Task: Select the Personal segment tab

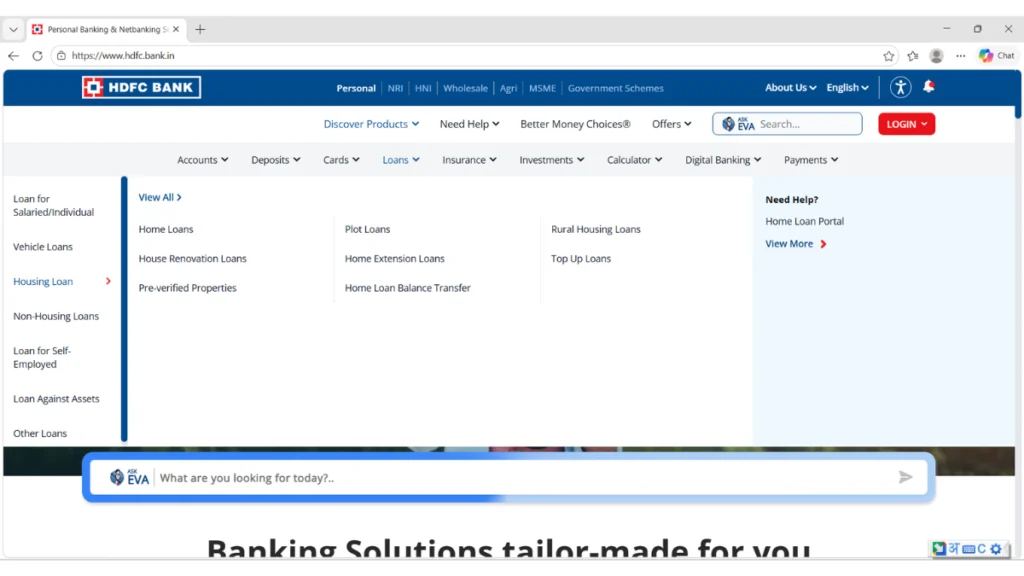Action: click(x=356, y=88)
